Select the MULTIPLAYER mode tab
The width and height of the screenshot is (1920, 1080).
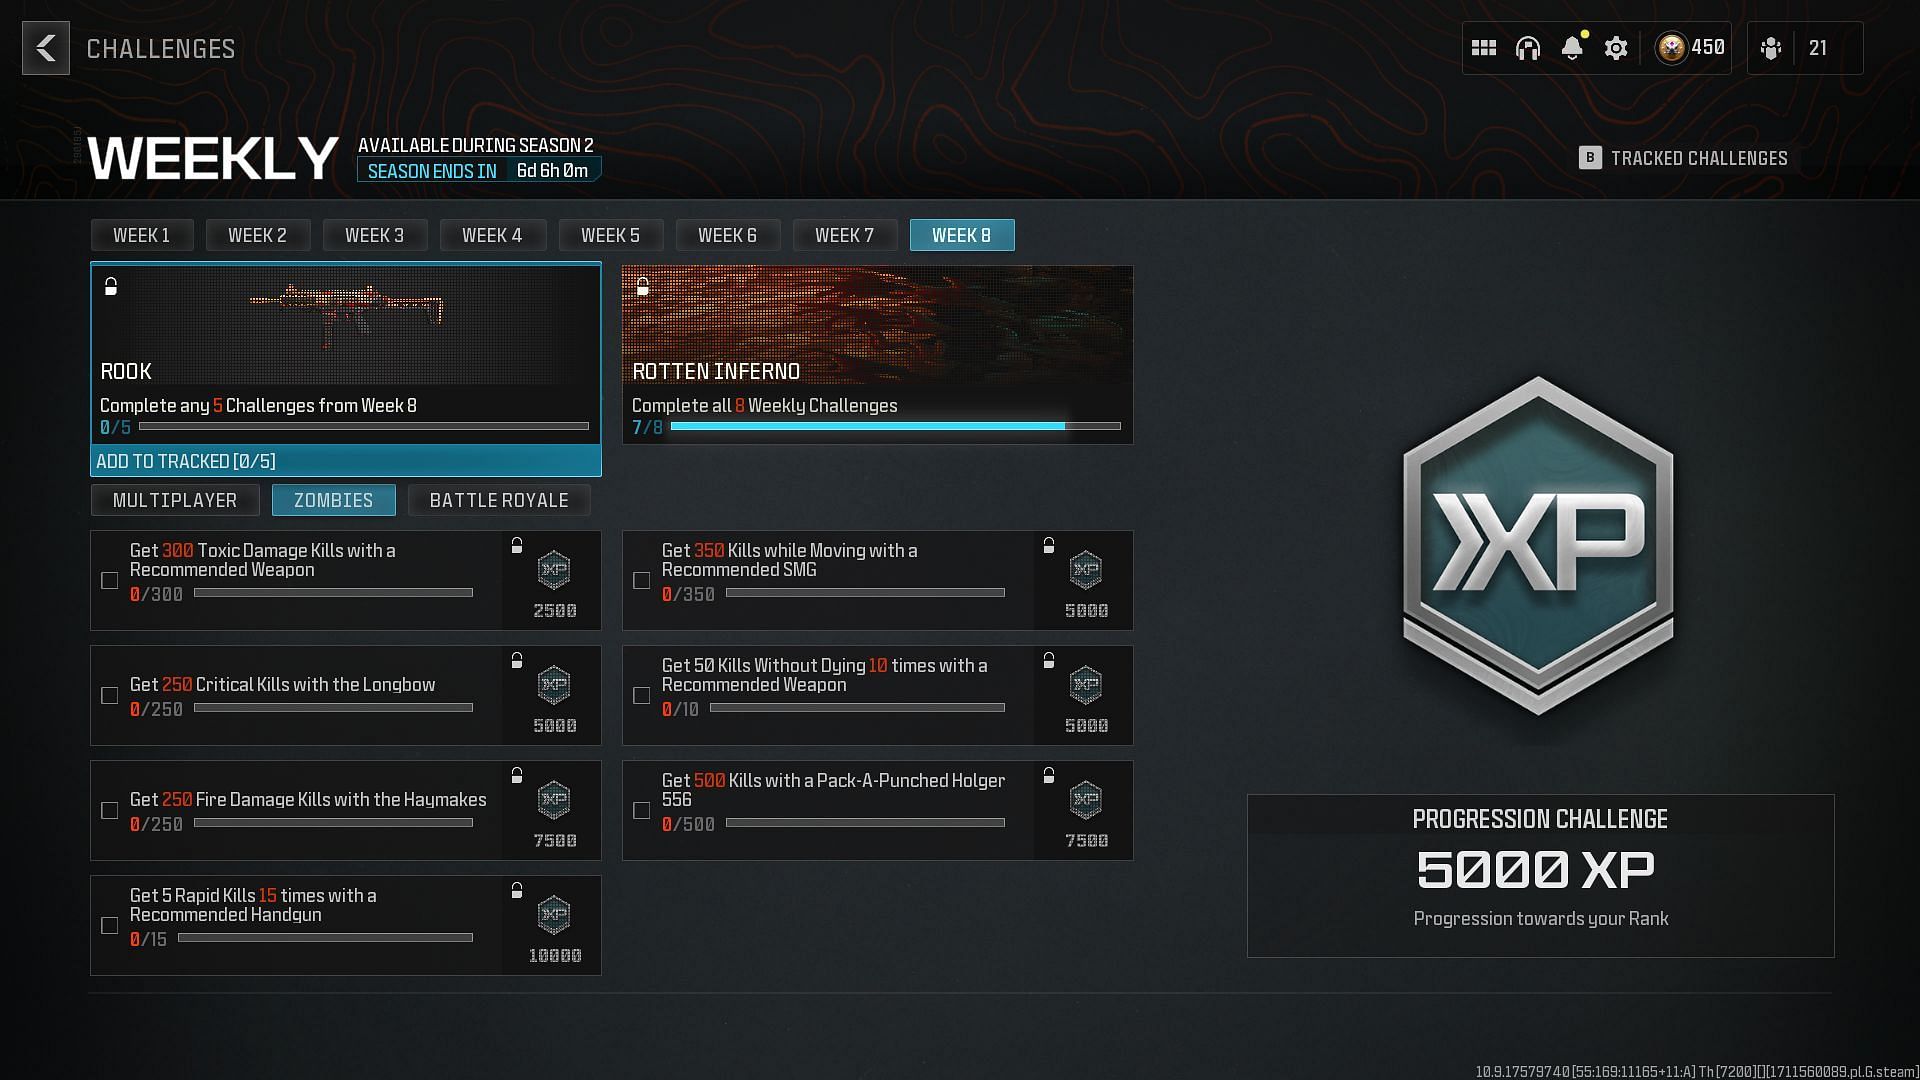coord(175,500)
